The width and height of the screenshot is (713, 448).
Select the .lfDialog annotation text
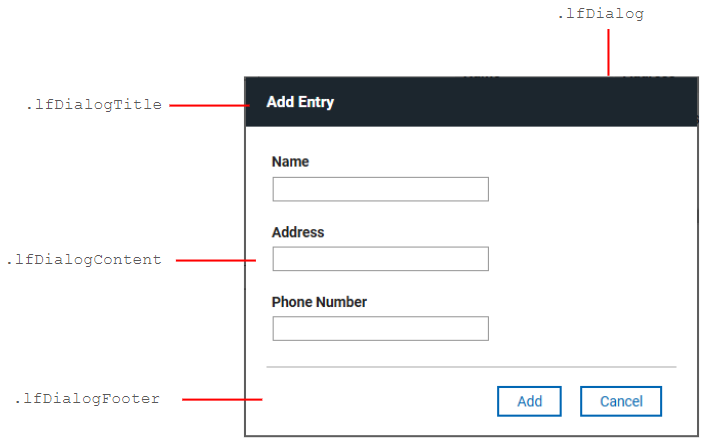tap(599, 14)
